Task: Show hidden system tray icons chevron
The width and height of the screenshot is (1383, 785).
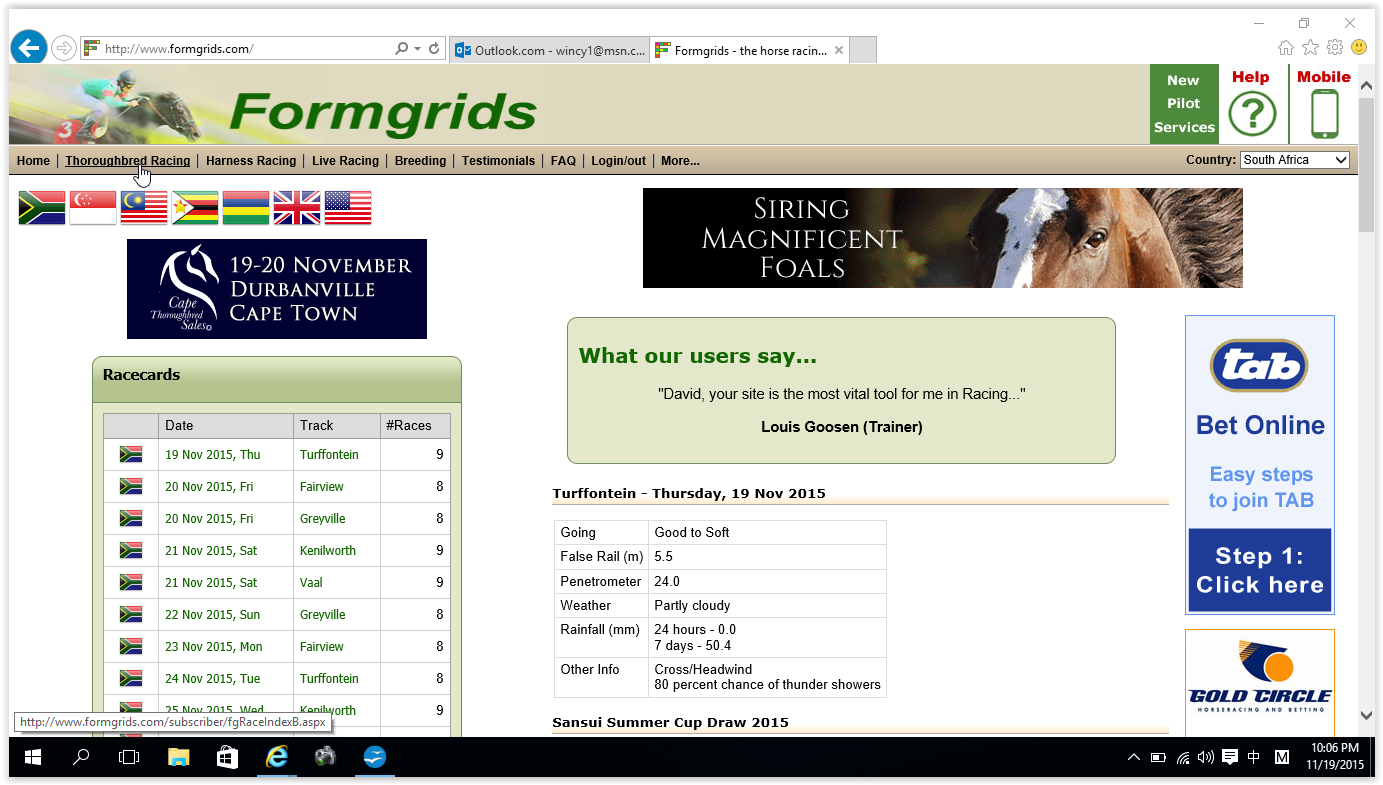Action: (1133, 758)
